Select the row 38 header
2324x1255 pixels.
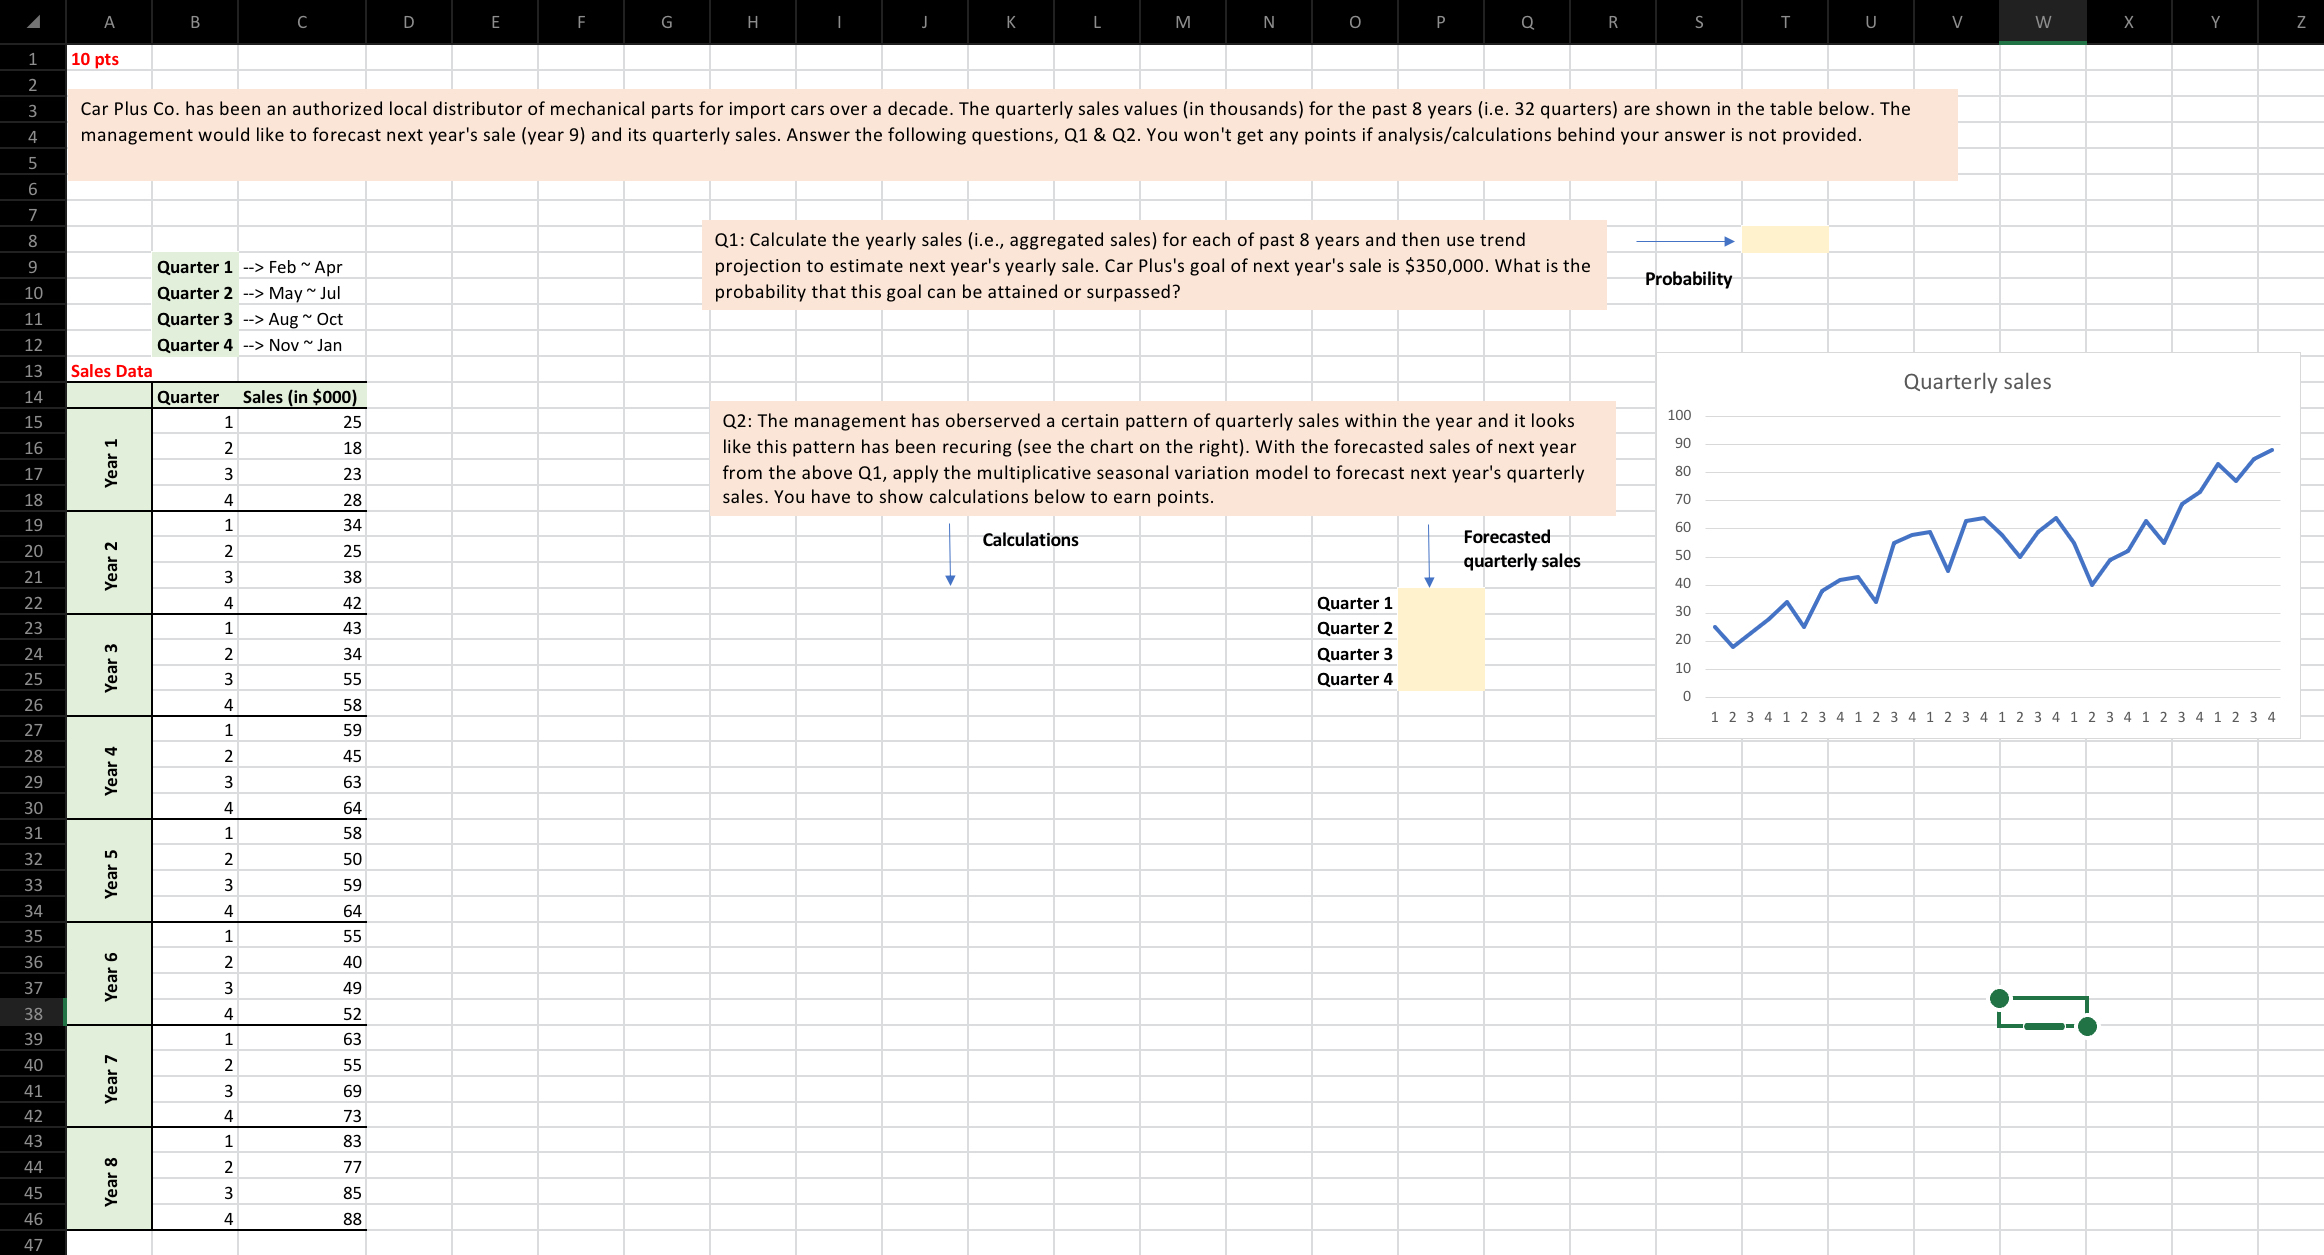[33, 1013]
